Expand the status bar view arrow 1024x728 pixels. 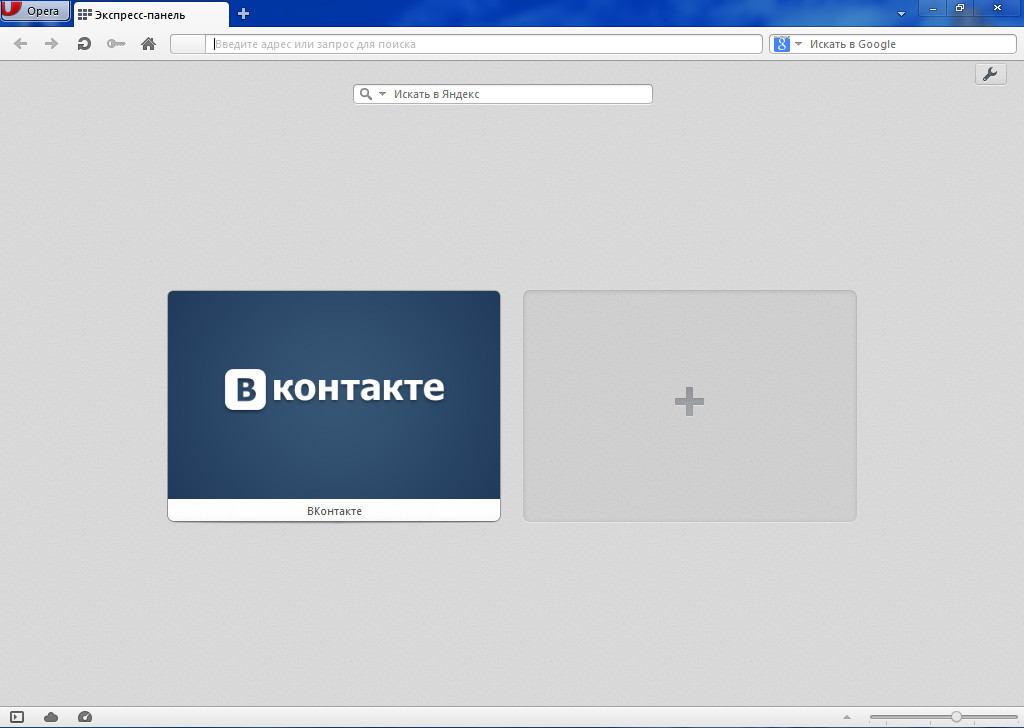click(847, 717)
